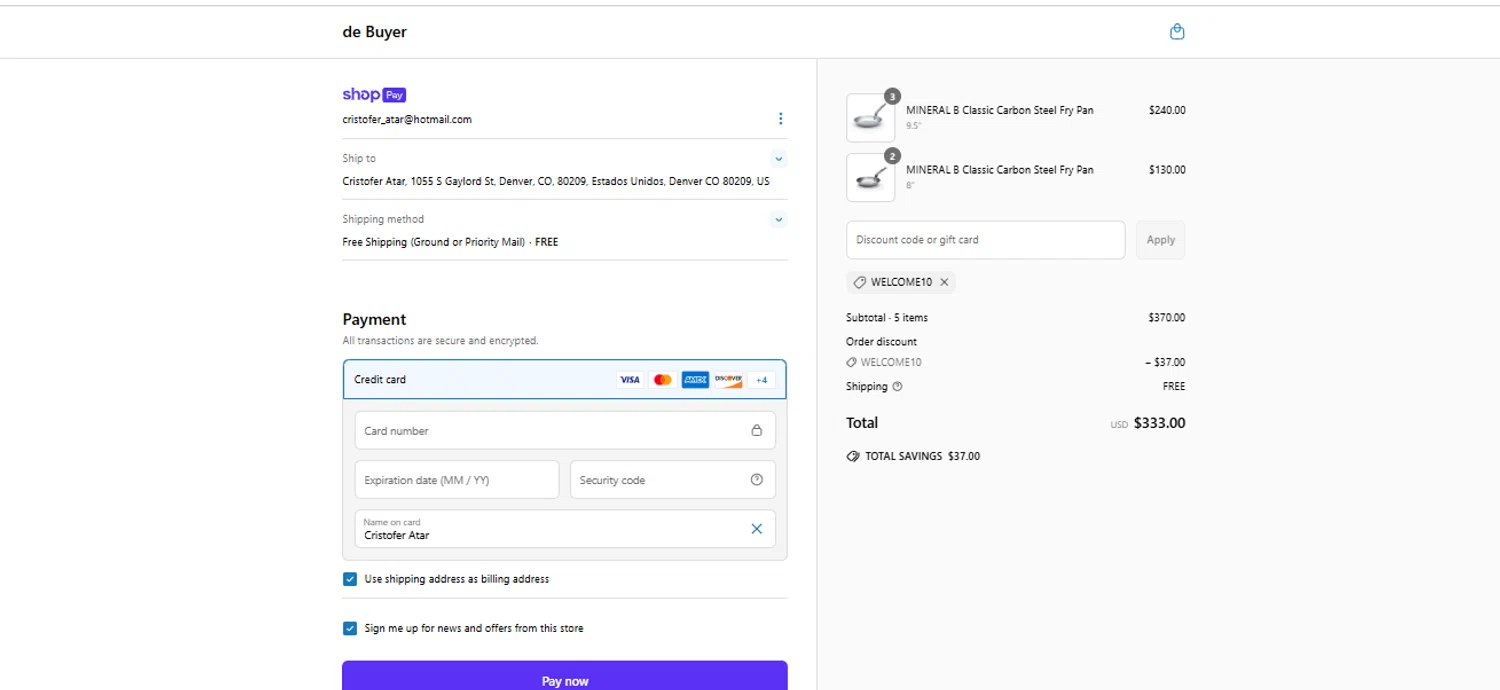Click the Order discount WELCOME10 tag icon
Screen dimensions: 1500x690
(851, 363)
